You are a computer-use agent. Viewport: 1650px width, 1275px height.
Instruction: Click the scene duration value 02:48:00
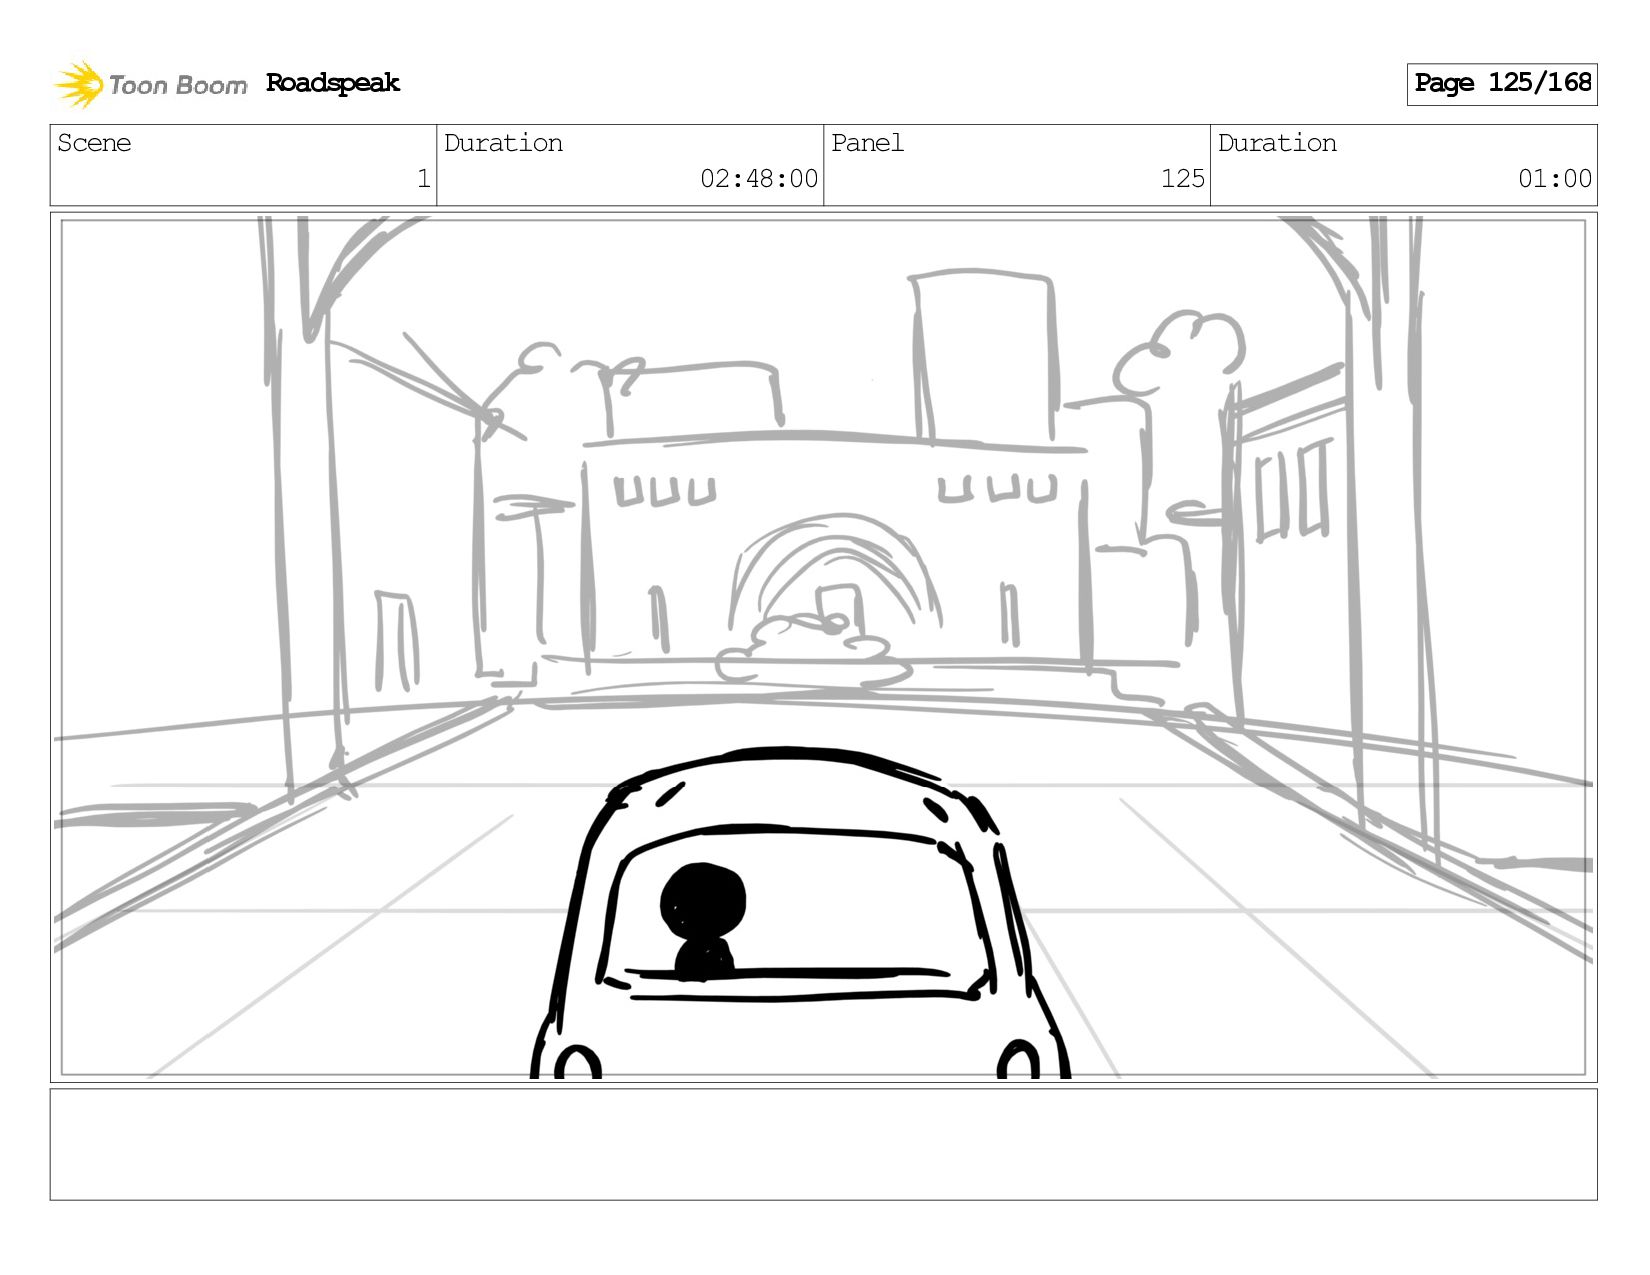coord(759,179)
